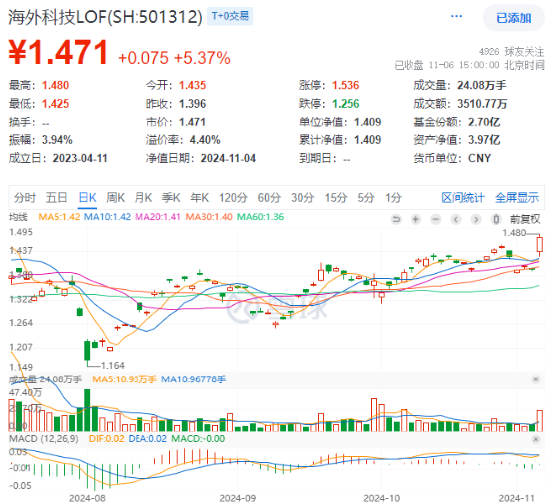This screenshot has width=550, height=504.
Task: Close the 成交量 volume indicator panel
Action: click(536, 379)
